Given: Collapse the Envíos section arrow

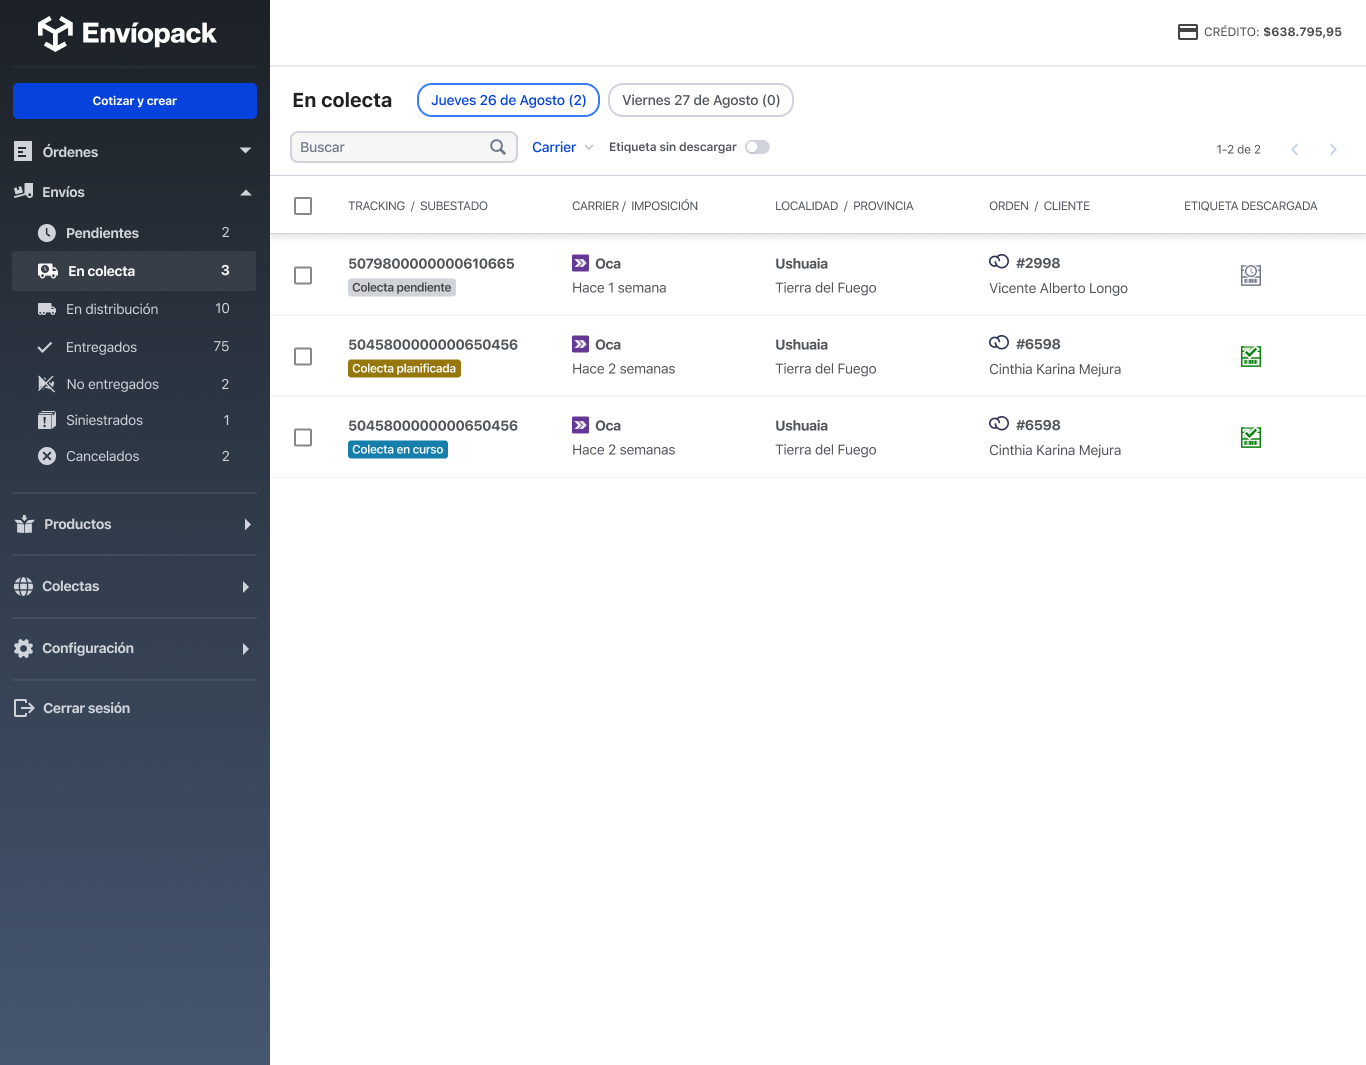Looking at the screenshot, I should (x=245, y=192).
